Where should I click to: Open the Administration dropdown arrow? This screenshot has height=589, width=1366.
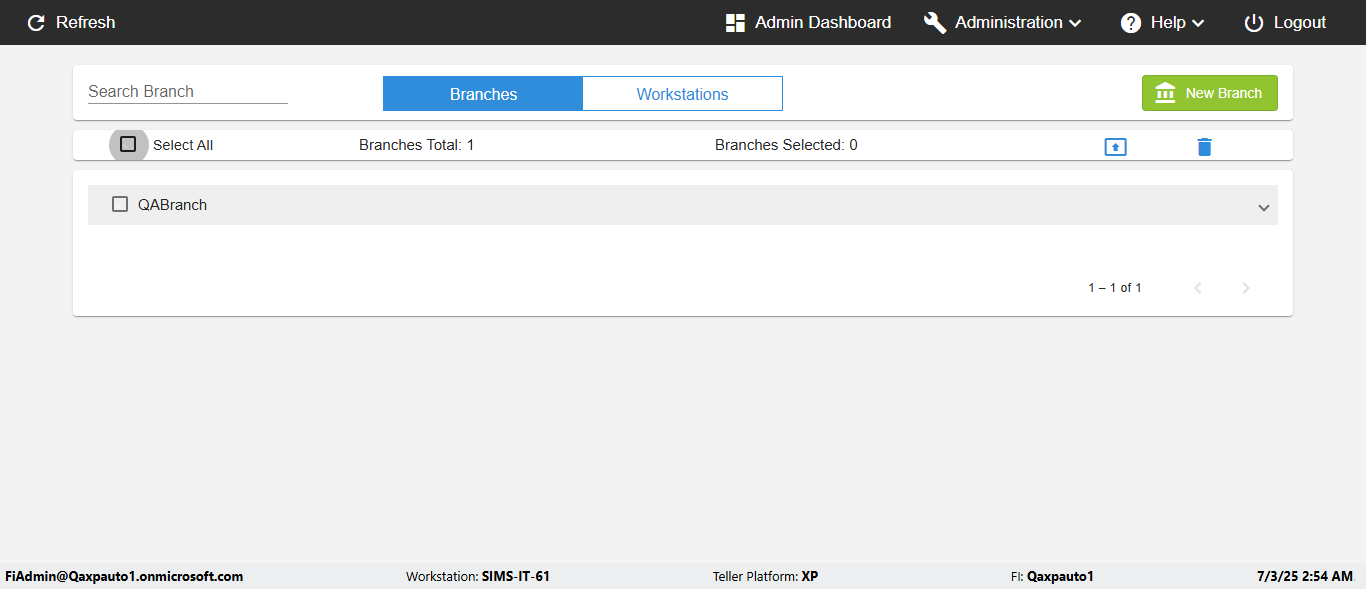[x=1075, y=23]
